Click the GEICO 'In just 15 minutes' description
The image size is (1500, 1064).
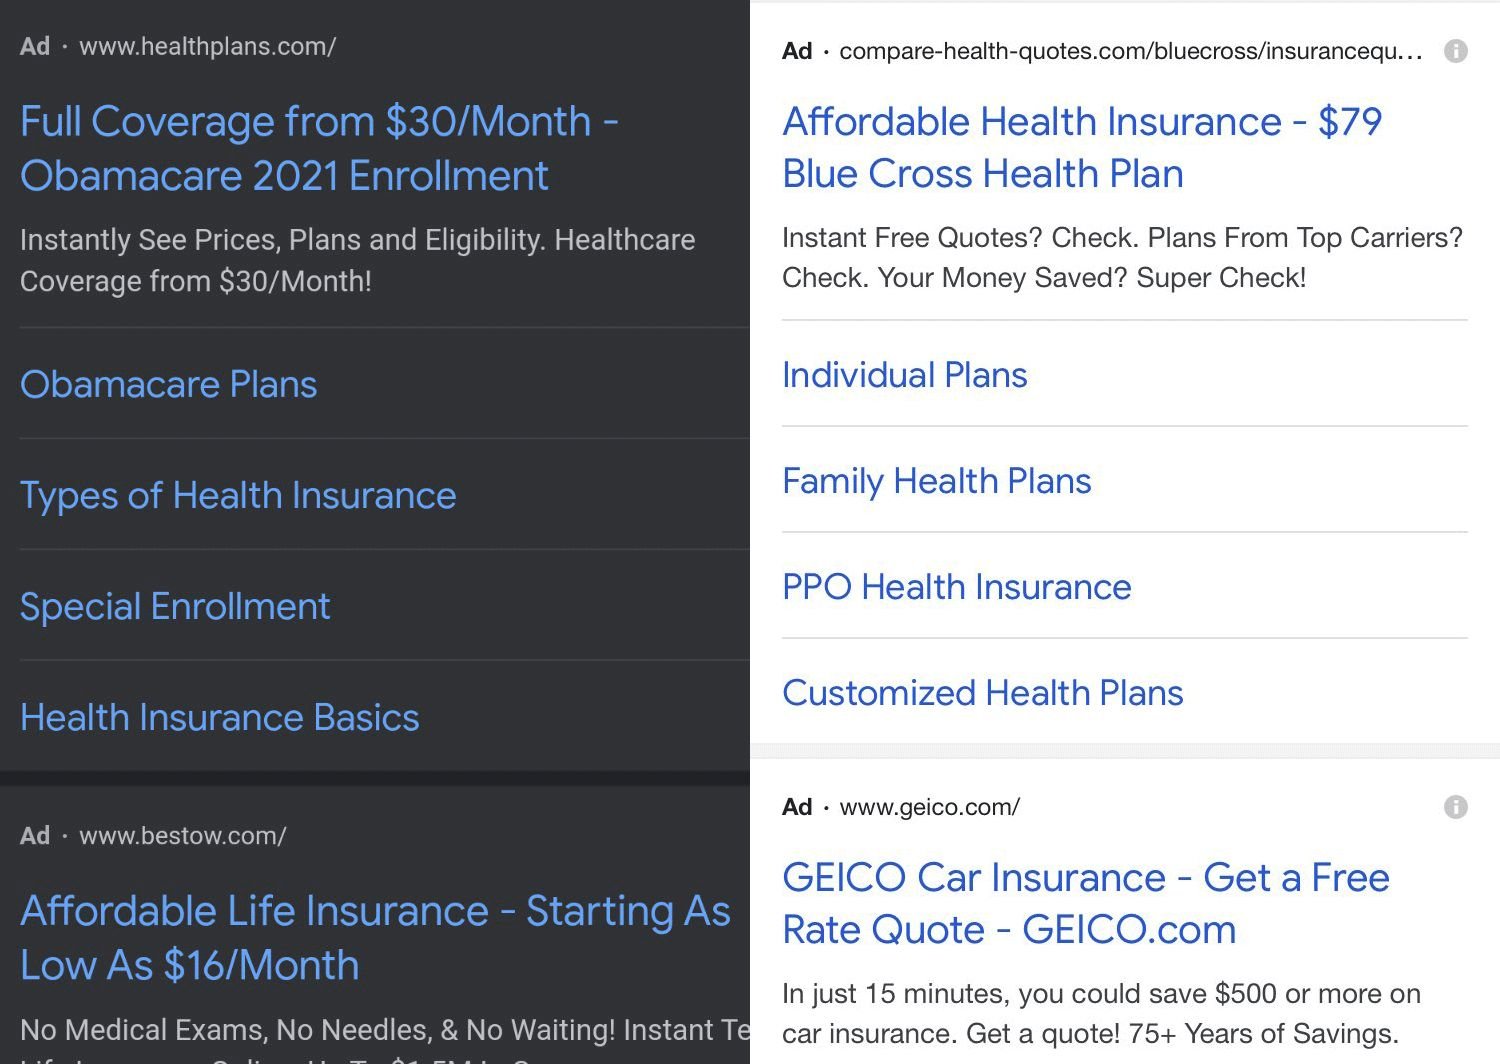coord(1100,1013)
